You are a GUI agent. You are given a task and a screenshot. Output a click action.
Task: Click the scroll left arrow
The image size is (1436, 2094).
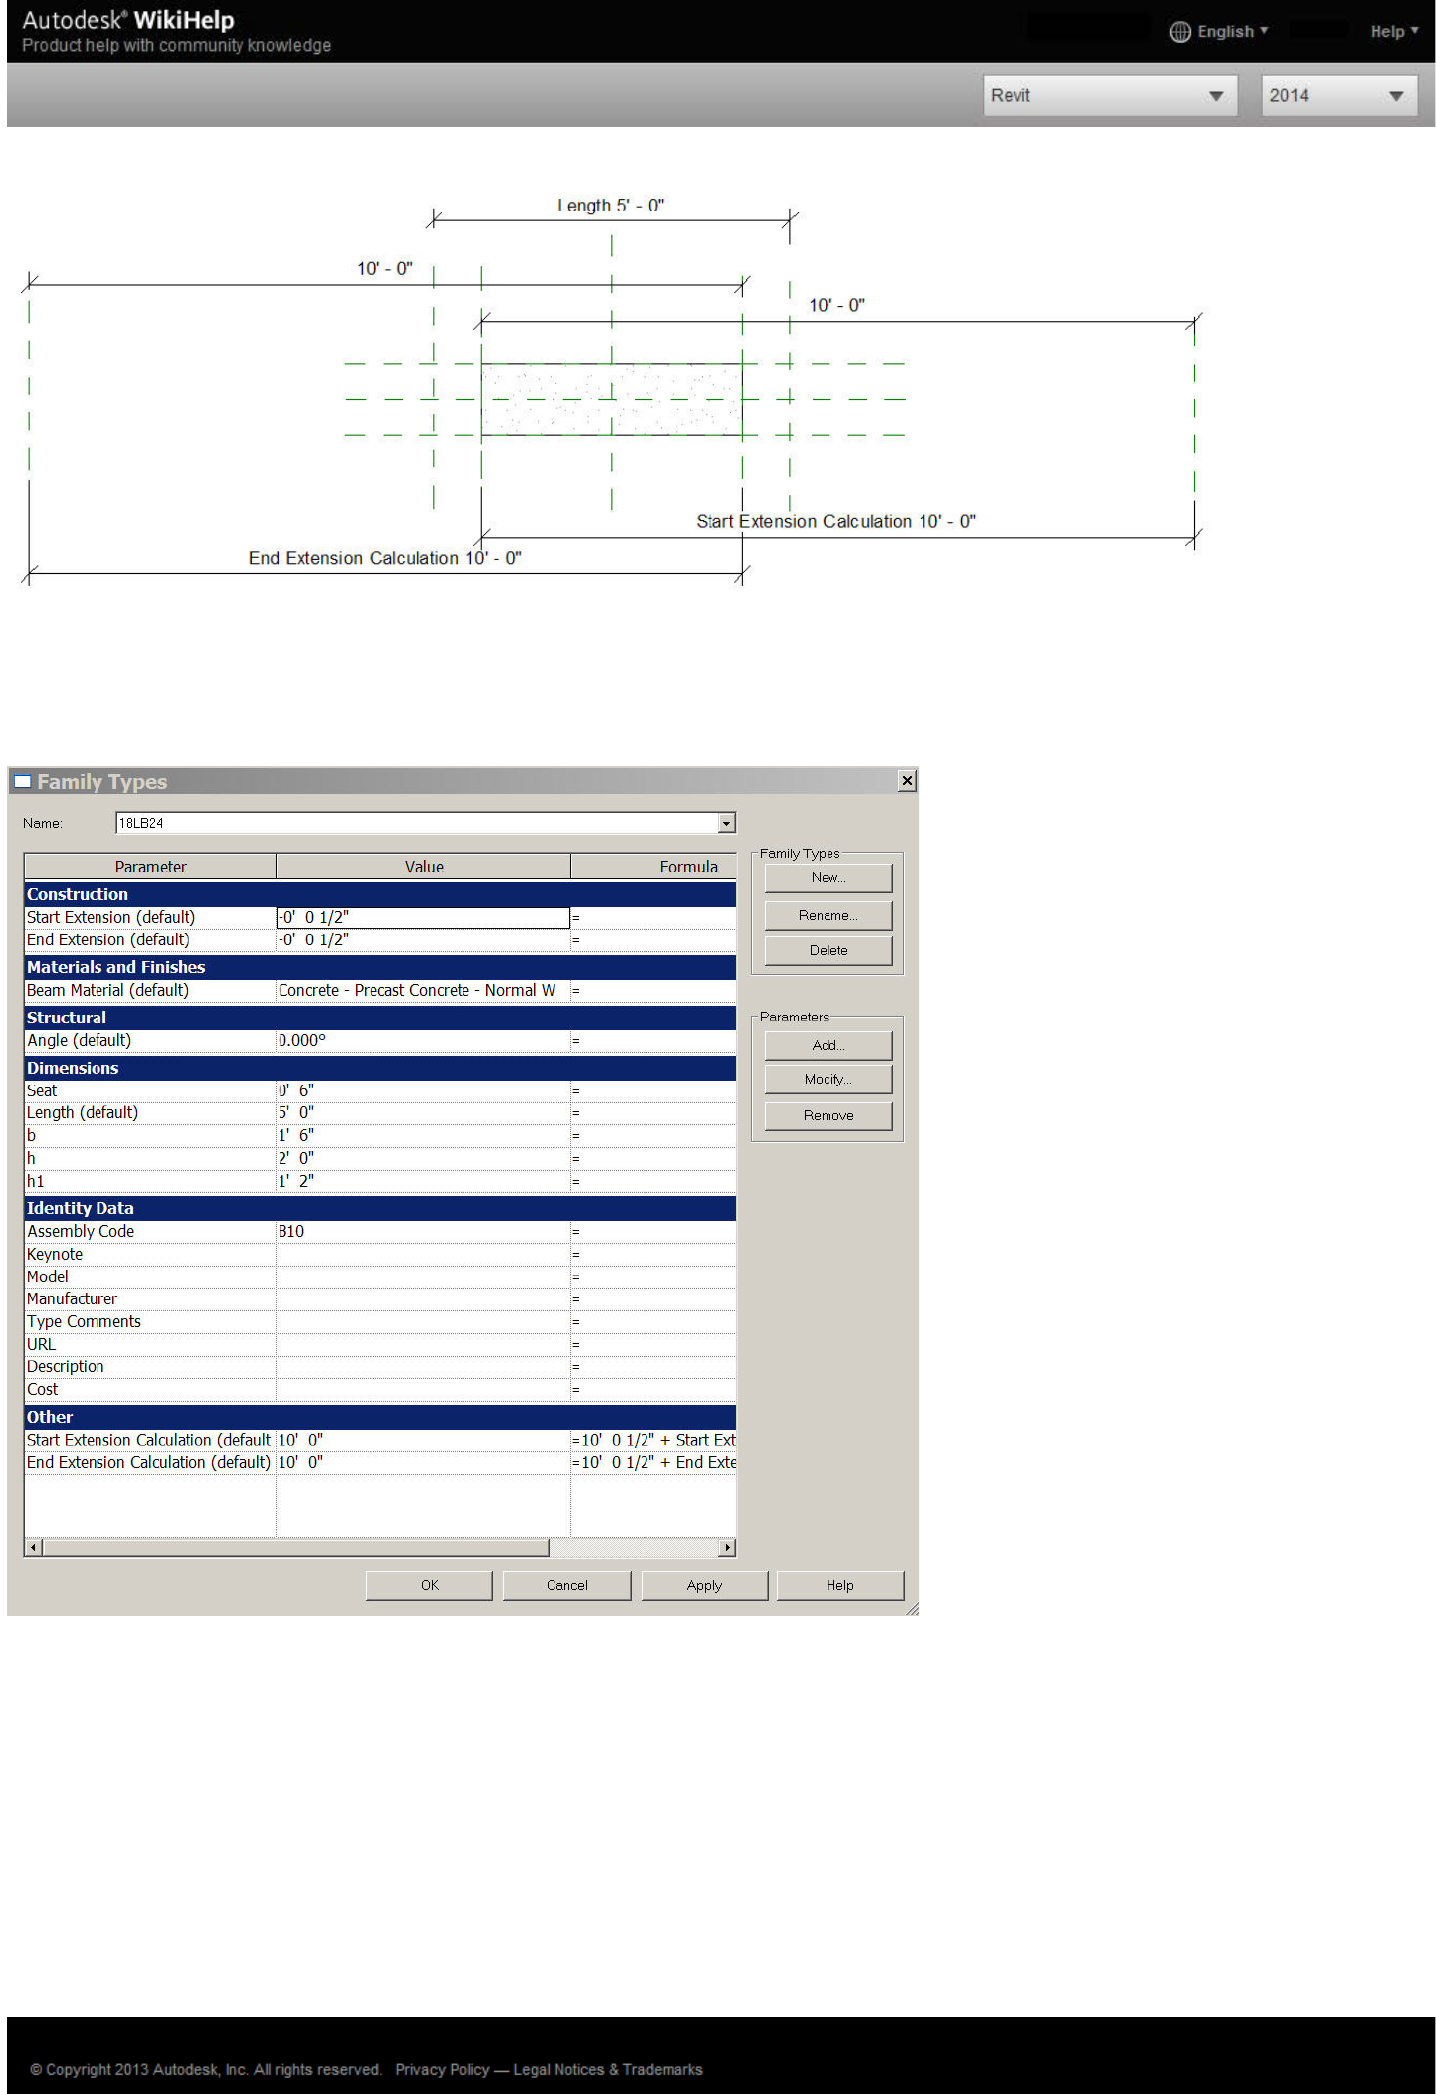click(x=34, y=1548)
